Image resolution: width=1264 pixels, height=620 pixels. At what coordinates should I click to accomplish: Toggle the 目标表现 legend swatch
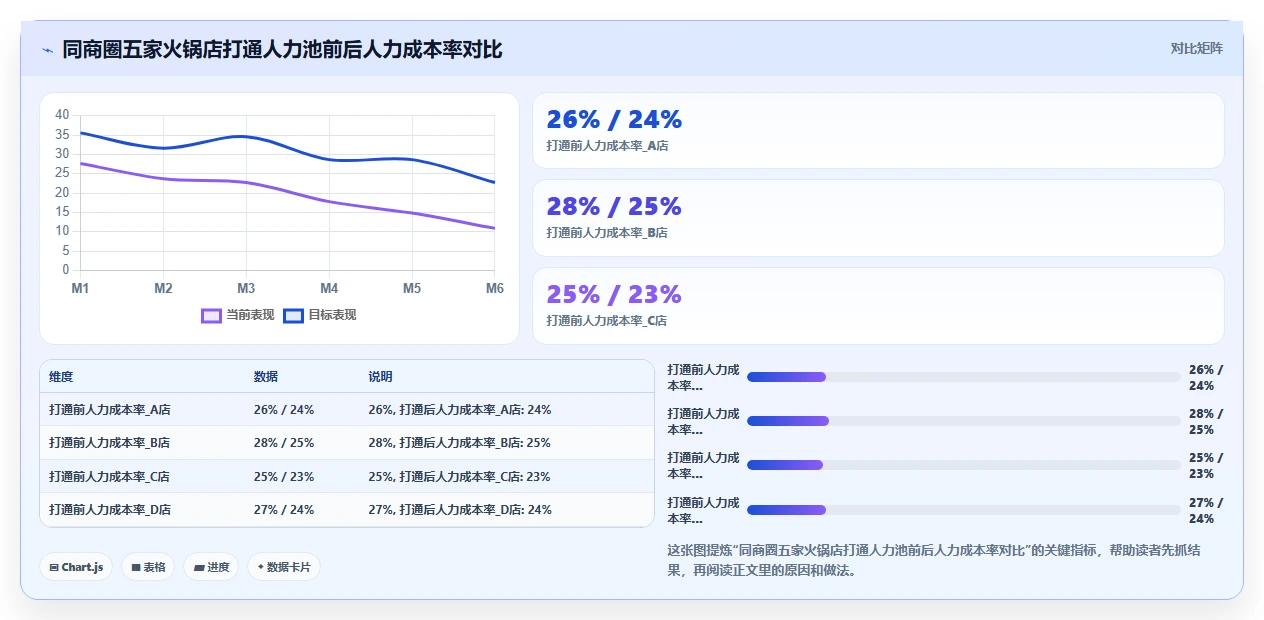pyautogui.click(x=293, y=315)
